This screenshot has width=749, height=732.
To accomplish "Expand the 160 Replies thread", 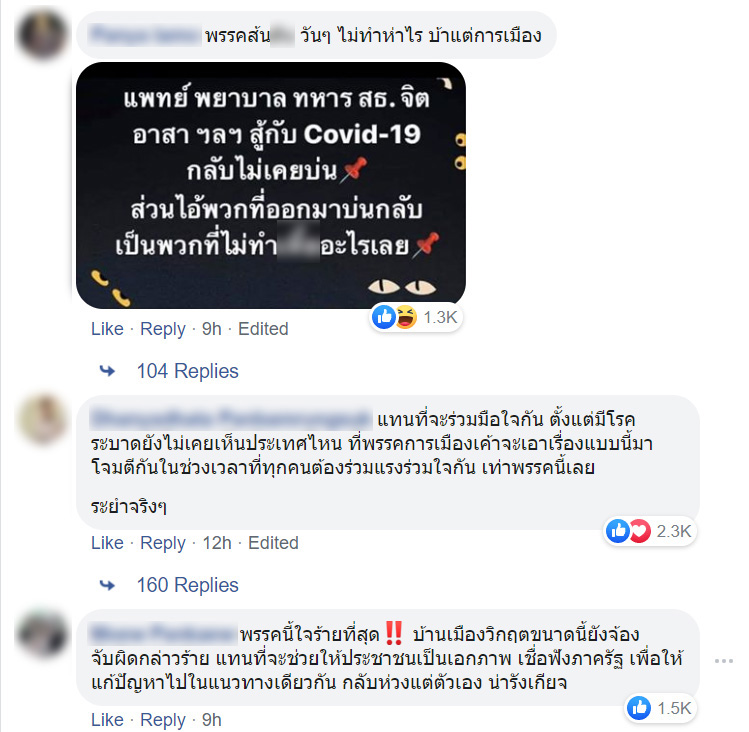I will (187, 585).
